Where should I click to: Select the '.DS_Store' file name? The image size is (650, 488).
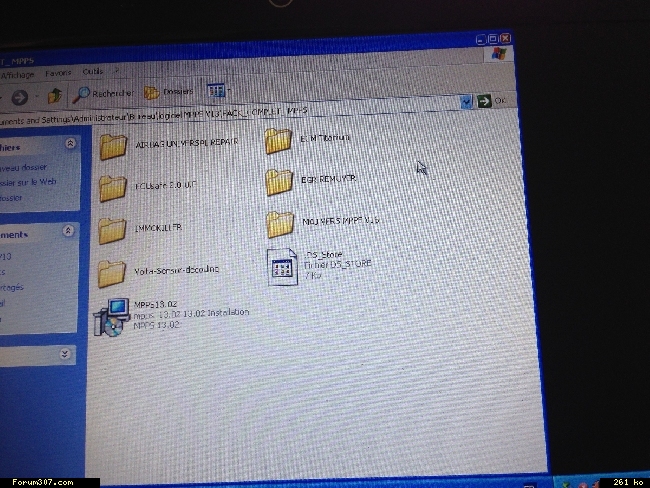323,254
